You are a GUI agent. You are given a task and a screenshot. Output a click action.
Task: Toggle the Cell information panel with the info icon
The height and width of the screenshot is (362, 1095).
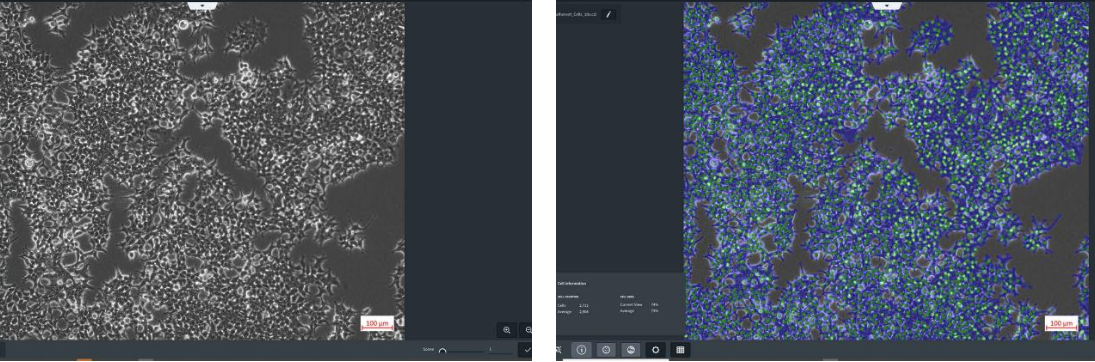pos(581,349)
